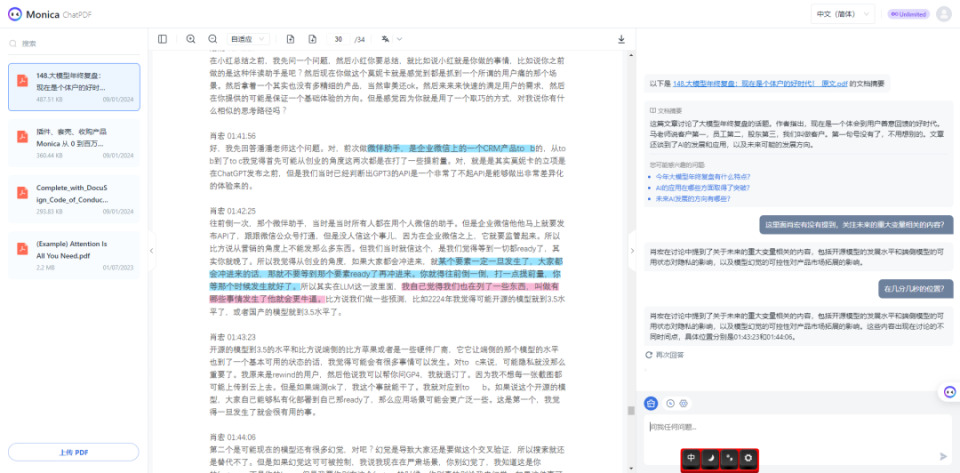The image size is (960, 473).
Task: Download the current PDF
Action: tap(621, 39)
